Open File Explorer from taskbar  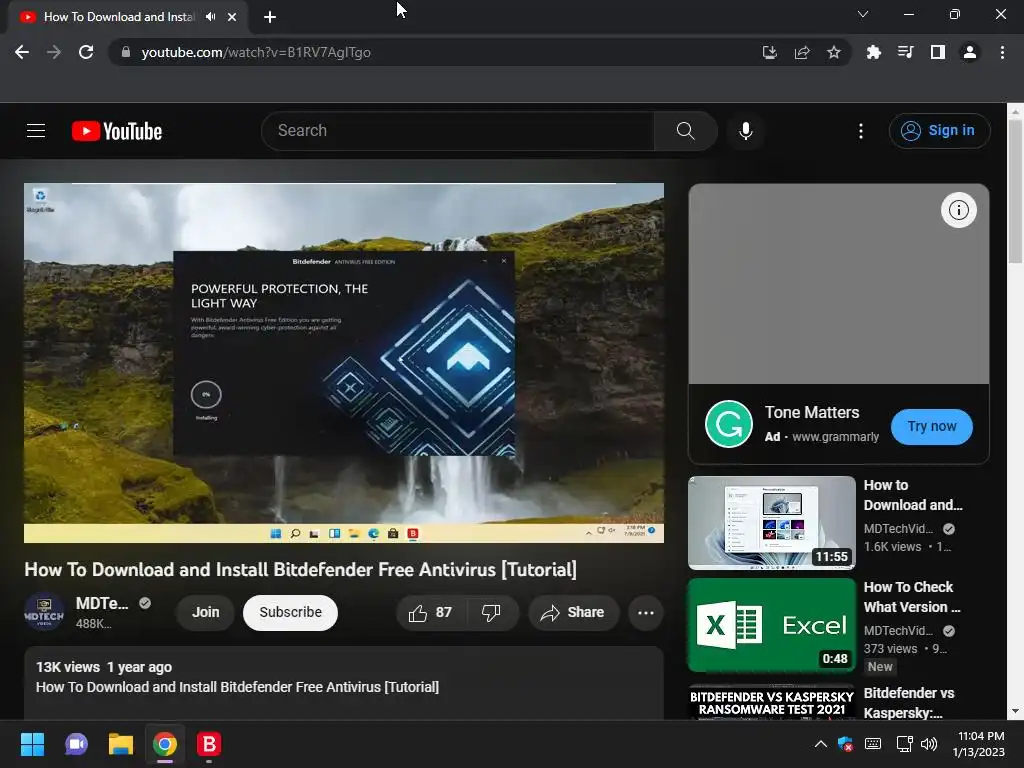[121, 744]
